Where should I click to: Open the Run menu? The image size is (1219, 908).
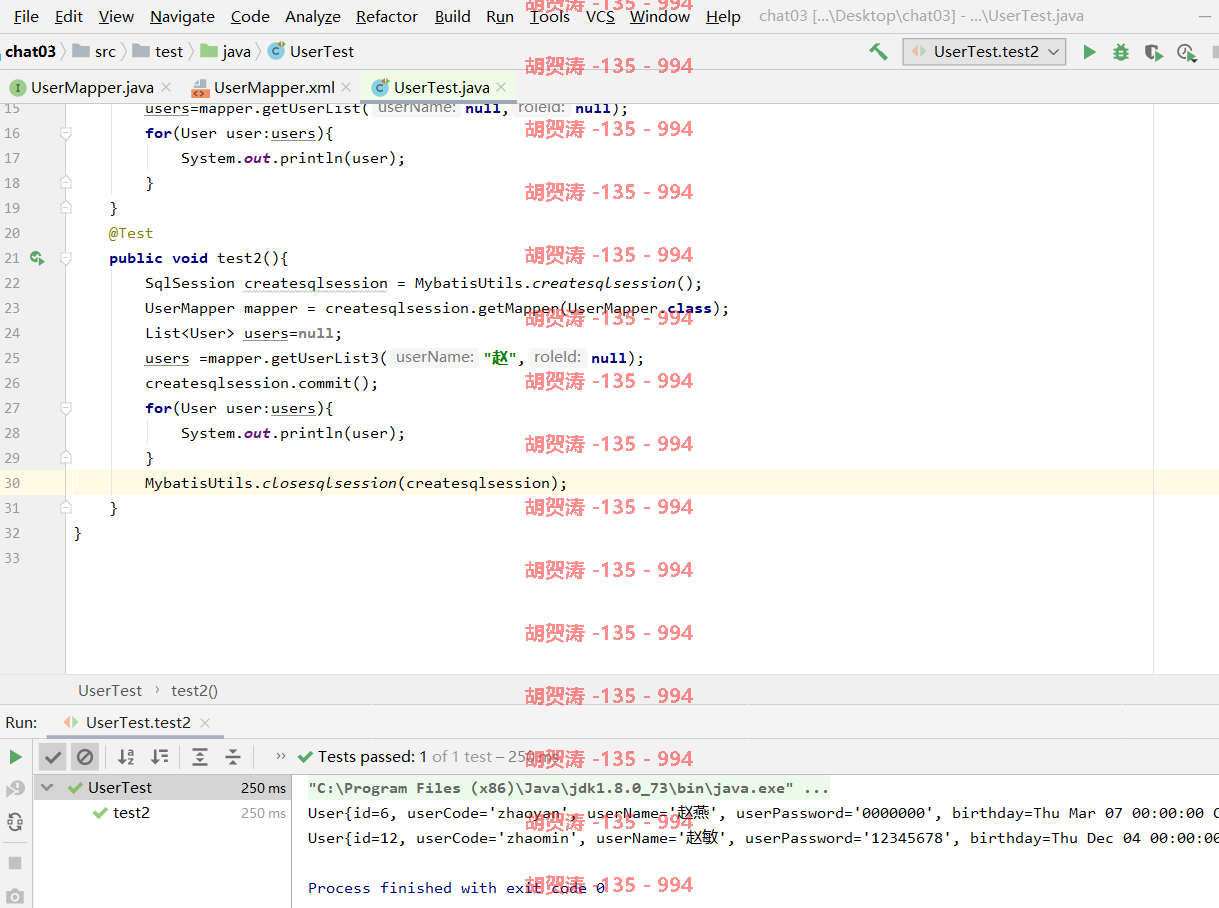(500, 16)
